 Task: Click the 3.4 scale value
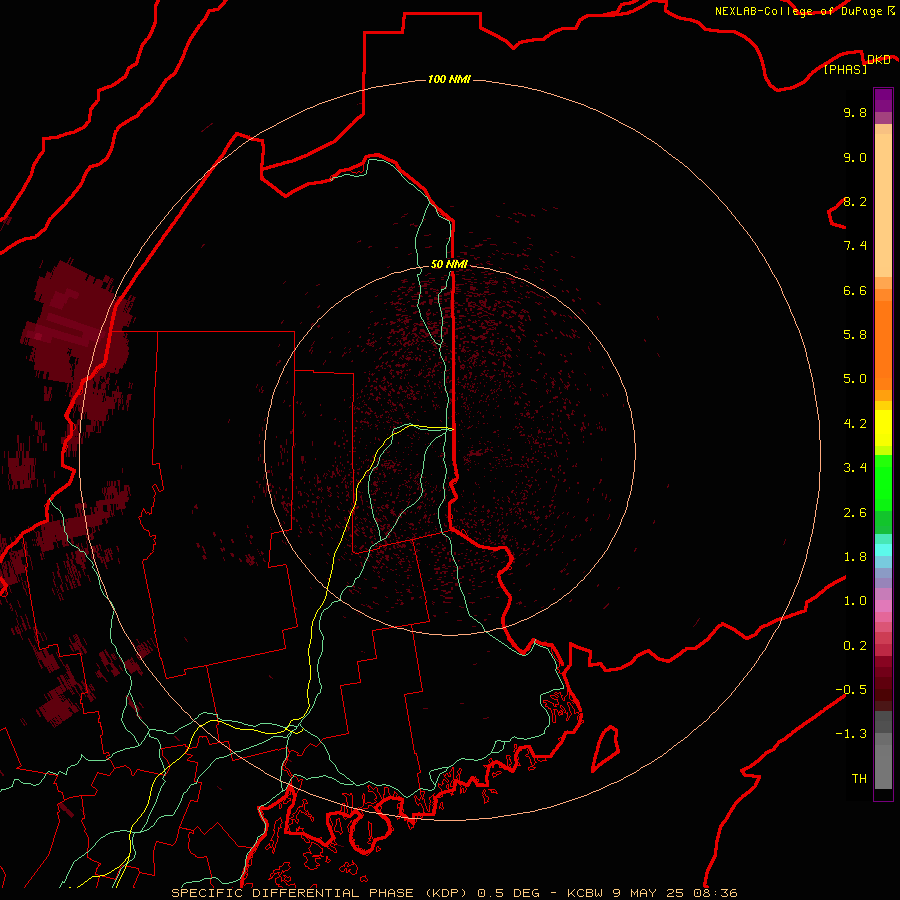(x=855, y=468)
